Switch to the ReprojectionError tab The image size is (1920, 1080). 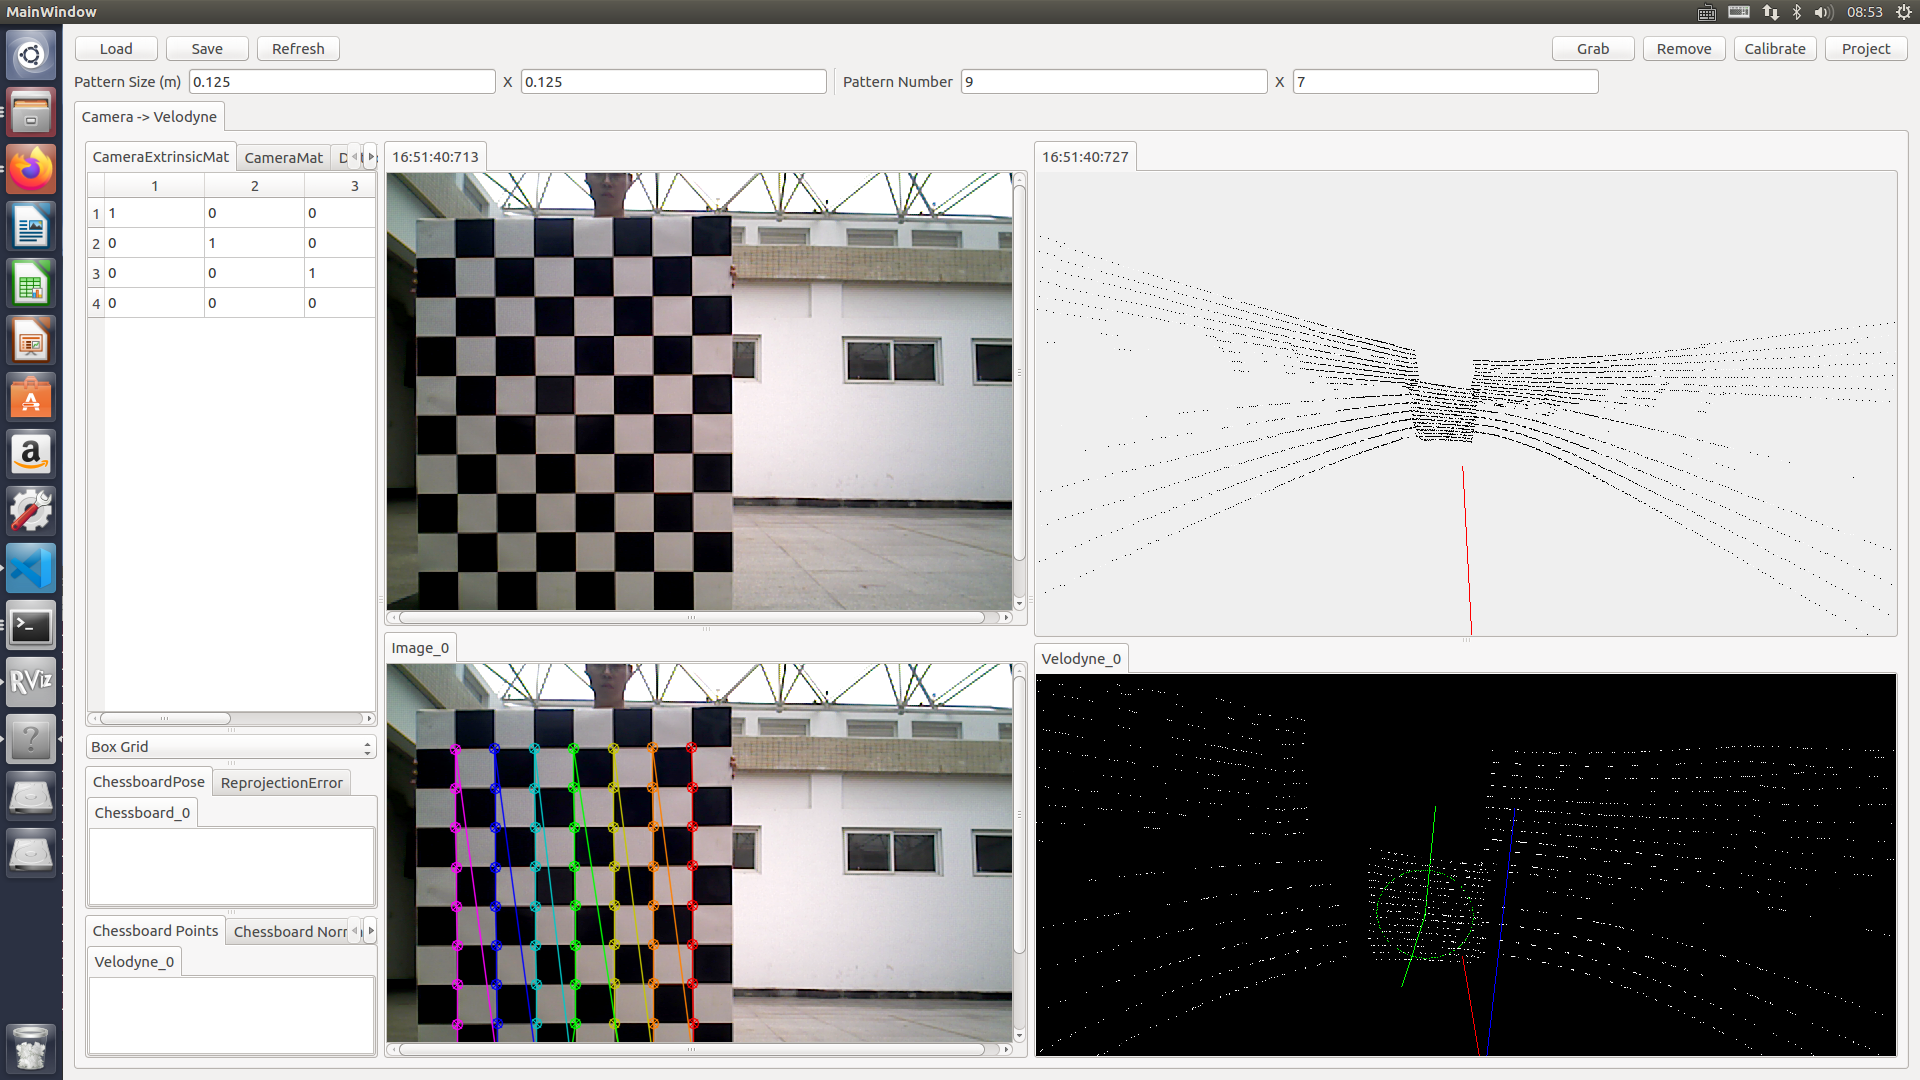click(x=281, y=783)
